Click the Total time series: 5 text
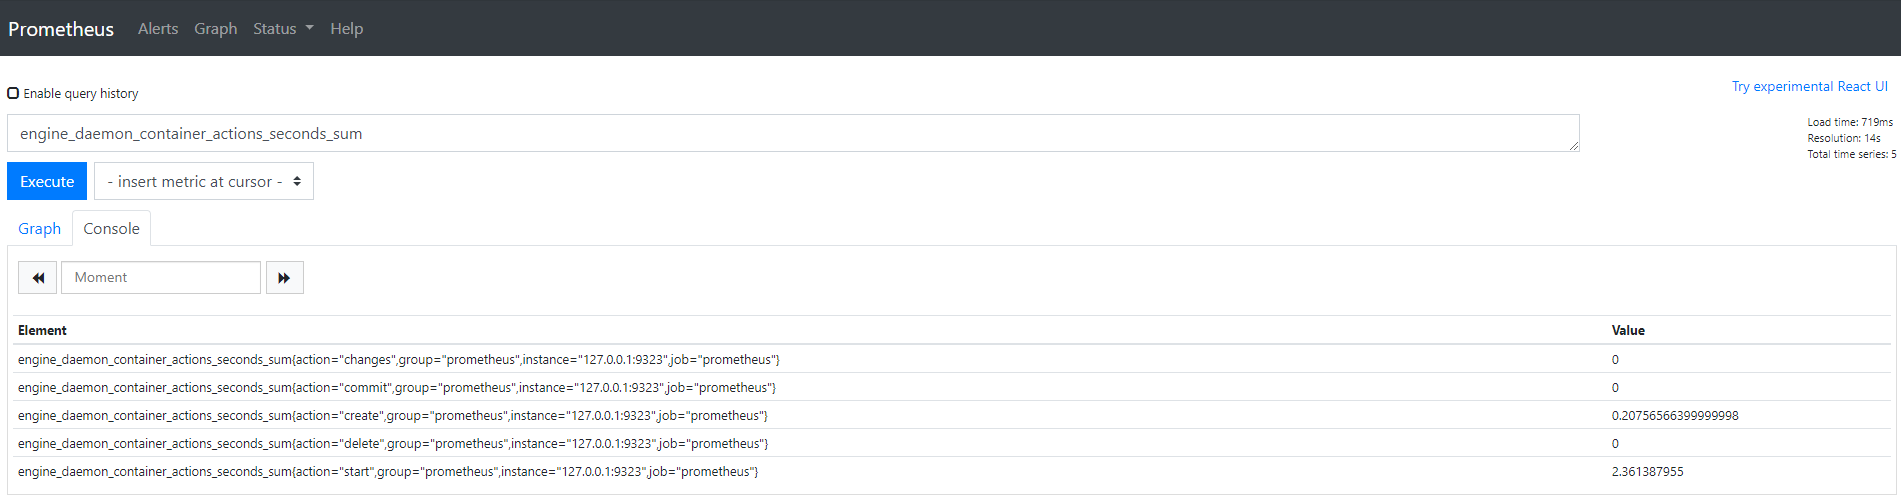 coord(1852,154)
